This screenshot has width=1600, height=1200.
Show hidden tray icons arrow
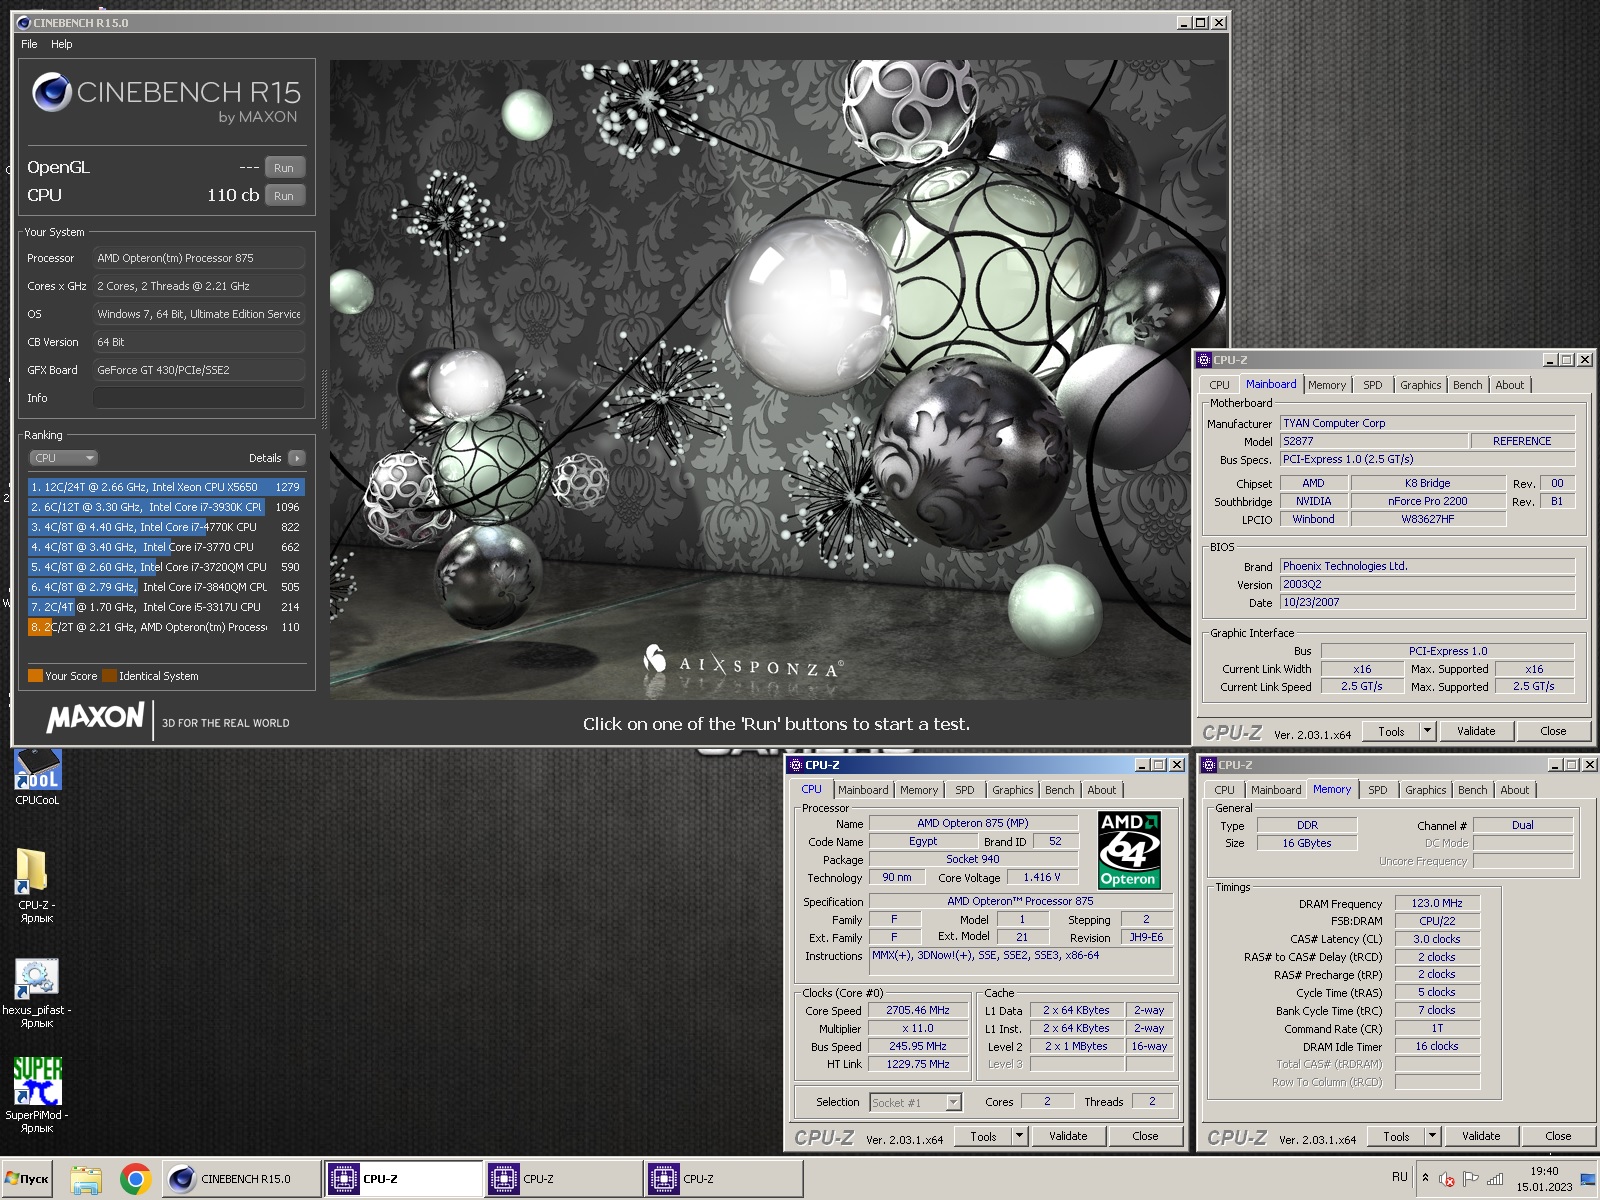(1425, 1178)
